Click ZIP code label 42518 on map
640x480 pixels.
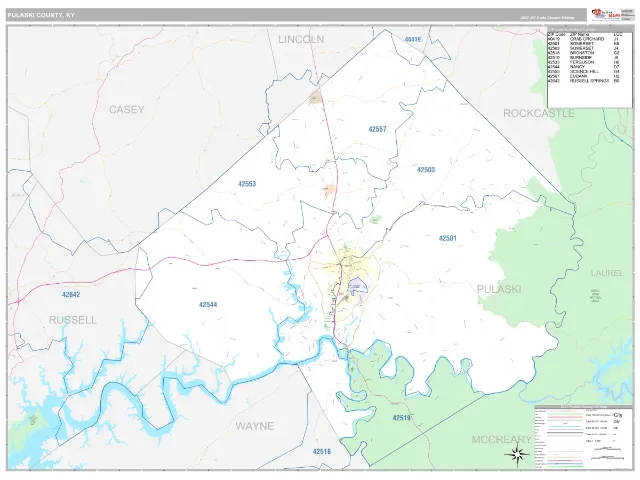pos(322,451)
